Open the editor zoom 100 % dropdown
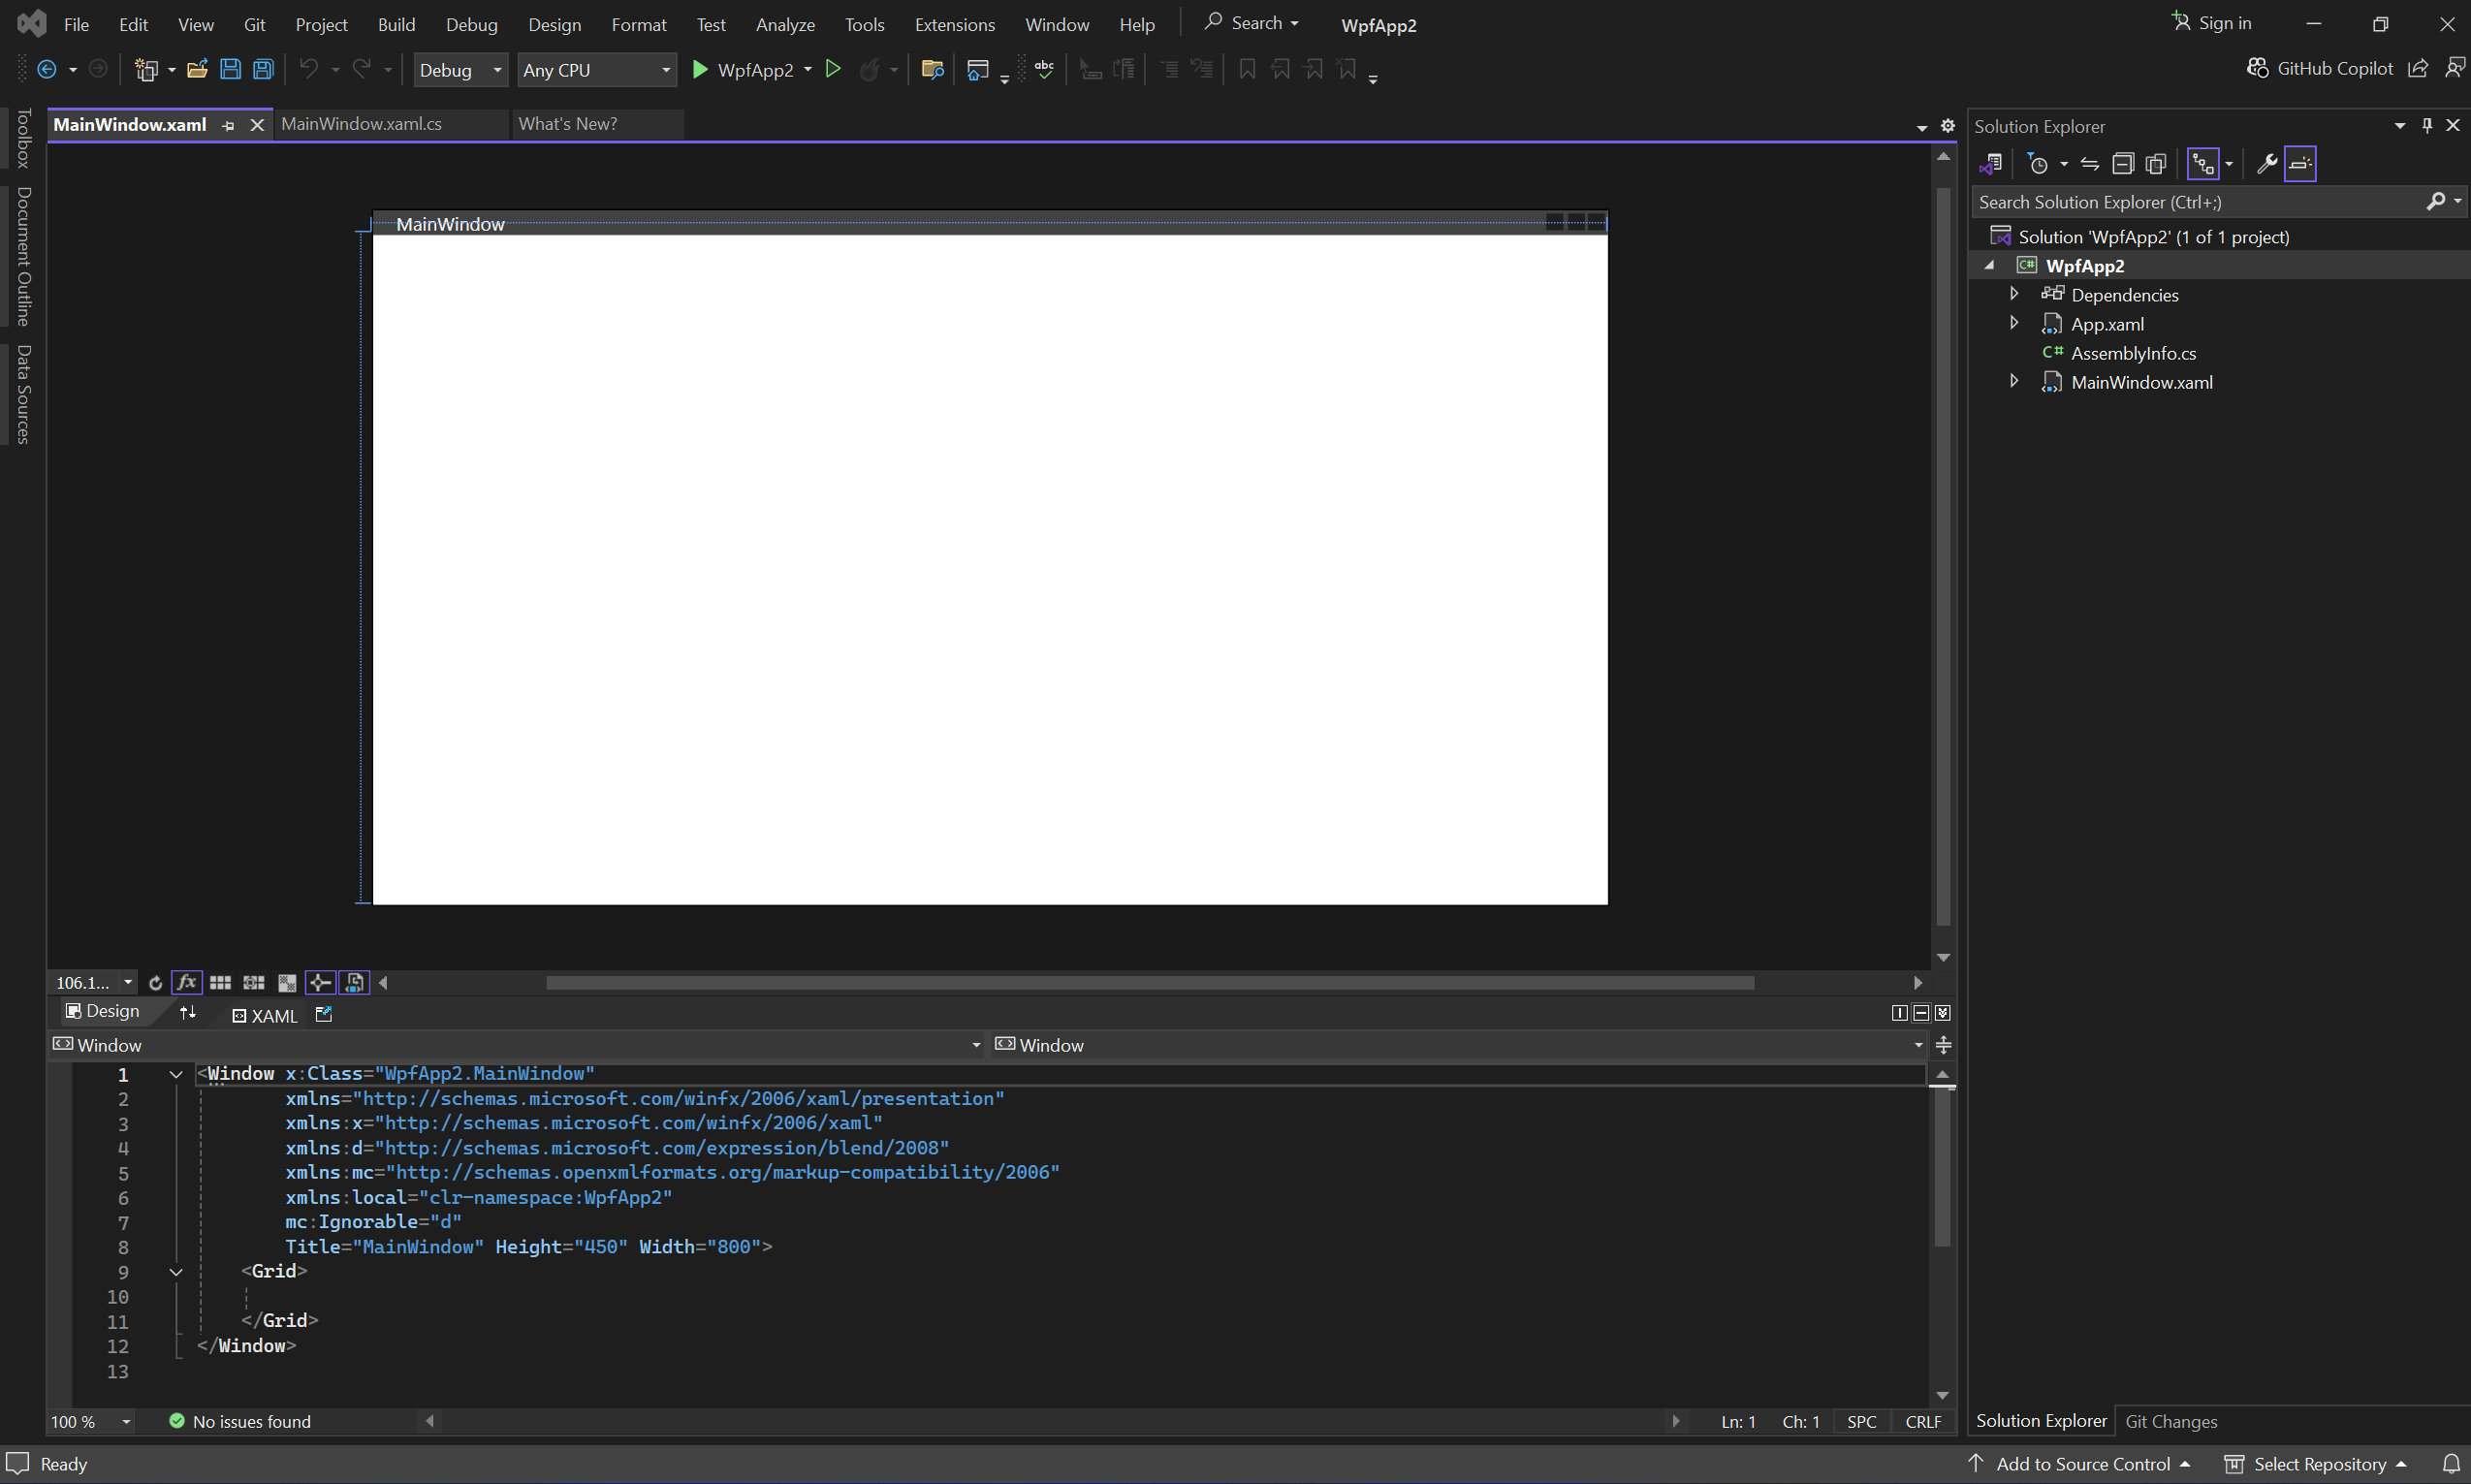Viewport: 2471px width, 1484px height. click(x=126, y=1421)
